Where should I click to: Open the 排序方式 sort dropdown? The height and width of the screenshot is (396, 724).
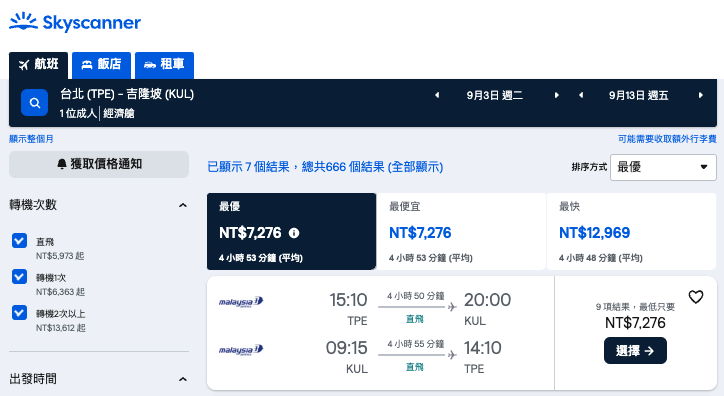click(x=663, y=167)
